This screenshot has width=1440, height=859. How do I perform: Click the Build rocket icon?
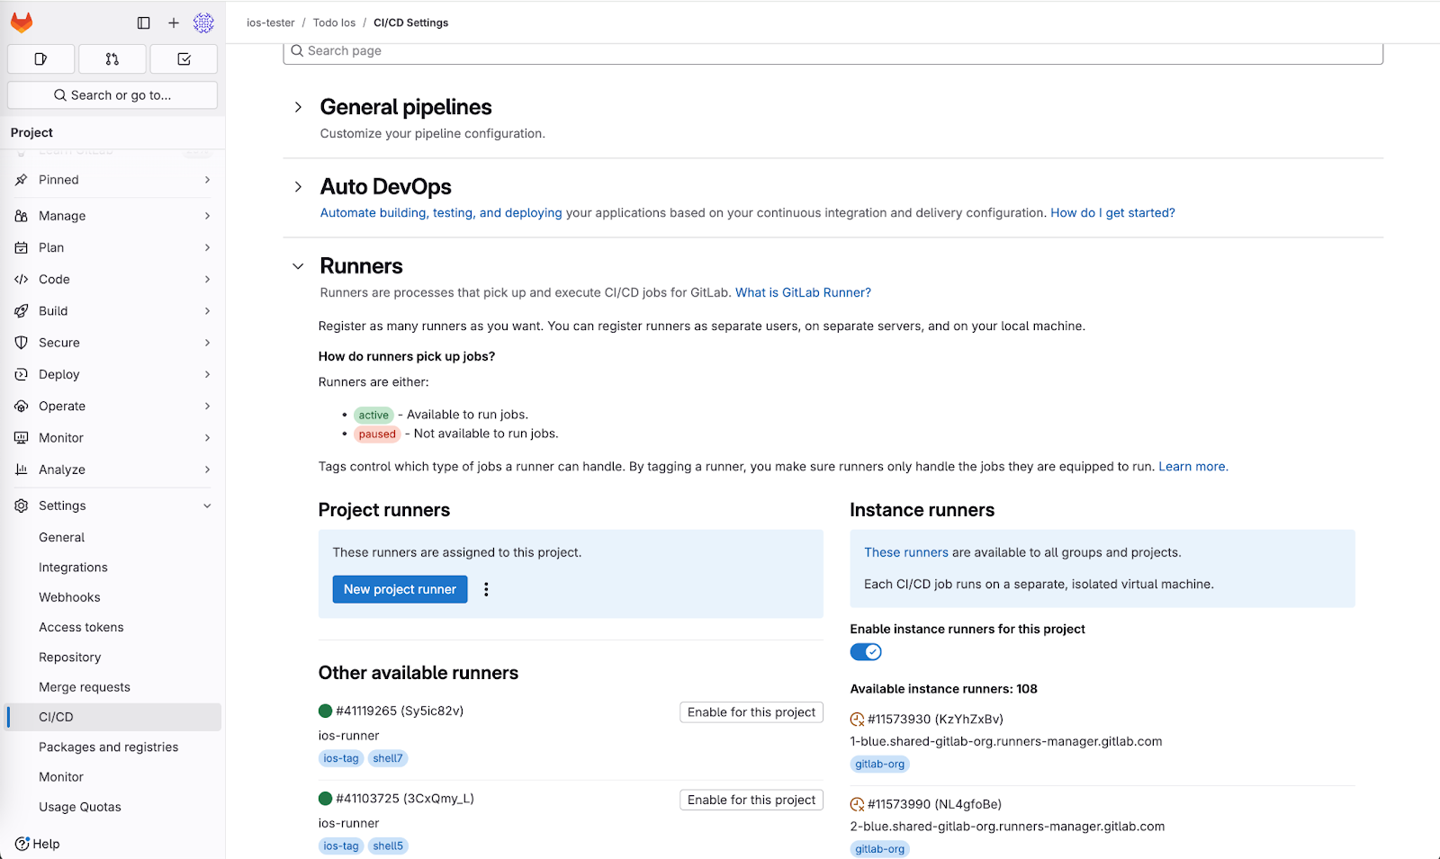tap(21, 311)
